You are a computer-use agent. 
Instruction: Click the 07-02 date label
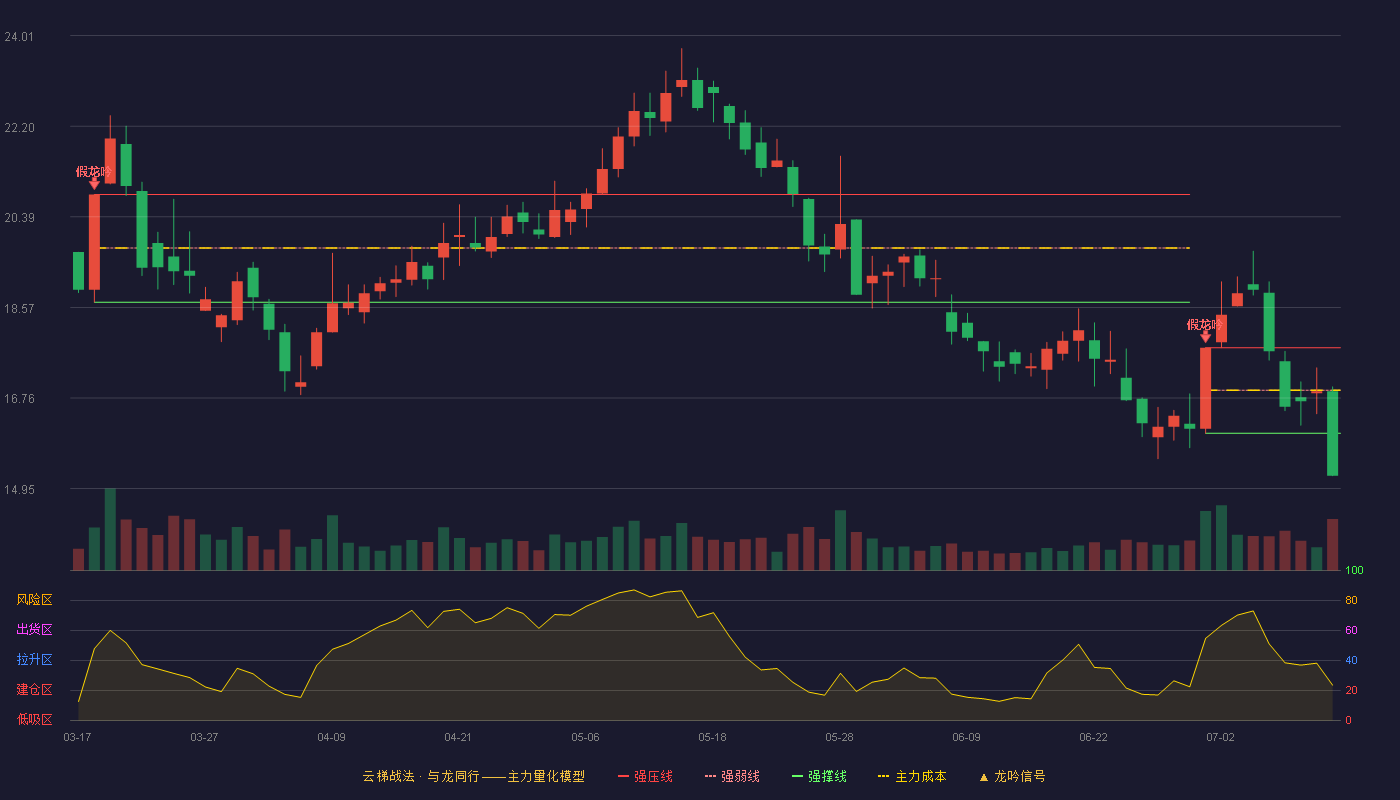(1220, 737)
